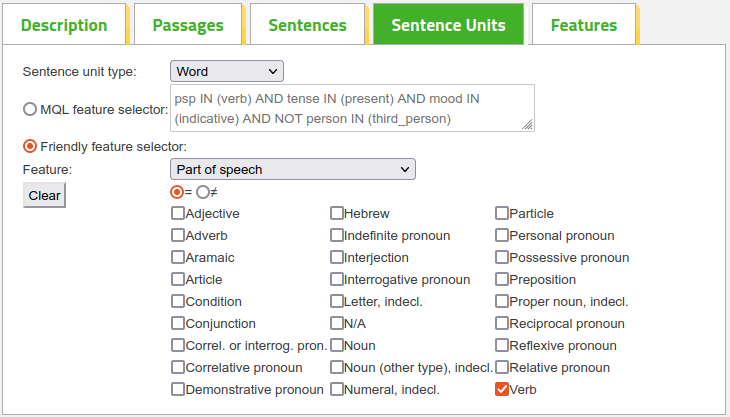Check the Conjunction checkbox
730x417 pixels.
pos(177,323)
